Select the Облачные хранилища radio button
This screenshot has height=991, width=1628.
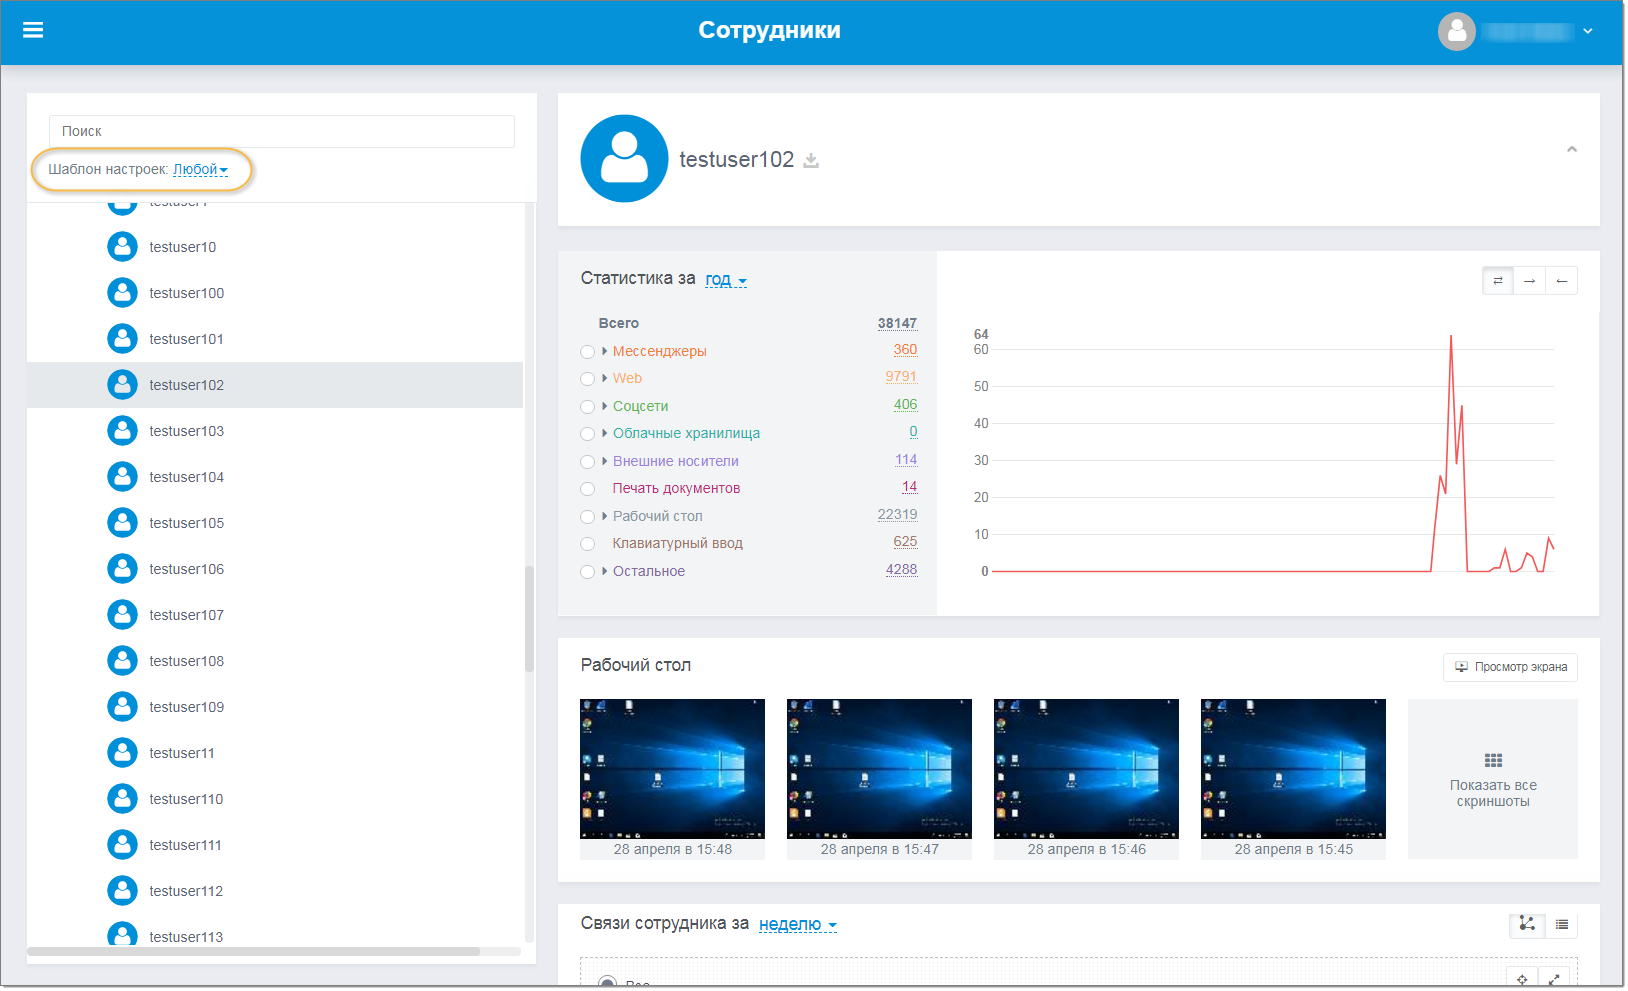point(587,434)
